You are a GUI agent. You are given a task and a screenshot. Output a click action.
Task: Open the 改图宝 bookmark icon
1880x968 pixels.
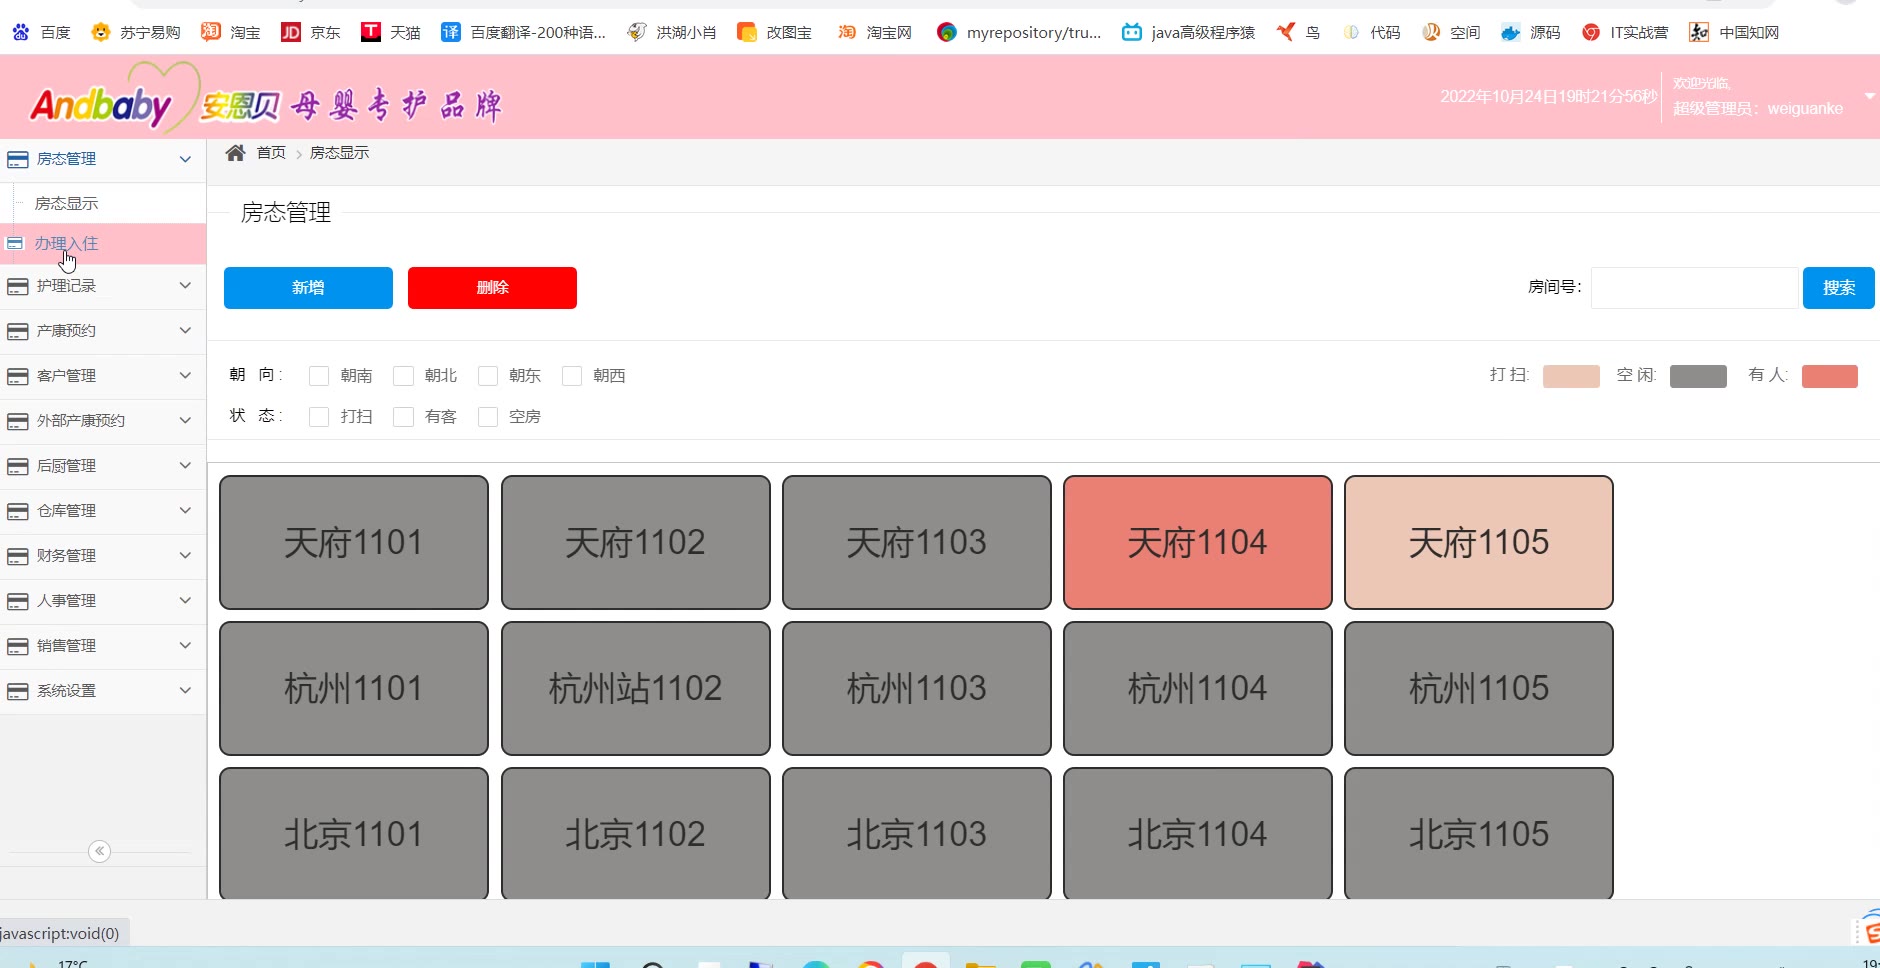(x=747, y=32)
